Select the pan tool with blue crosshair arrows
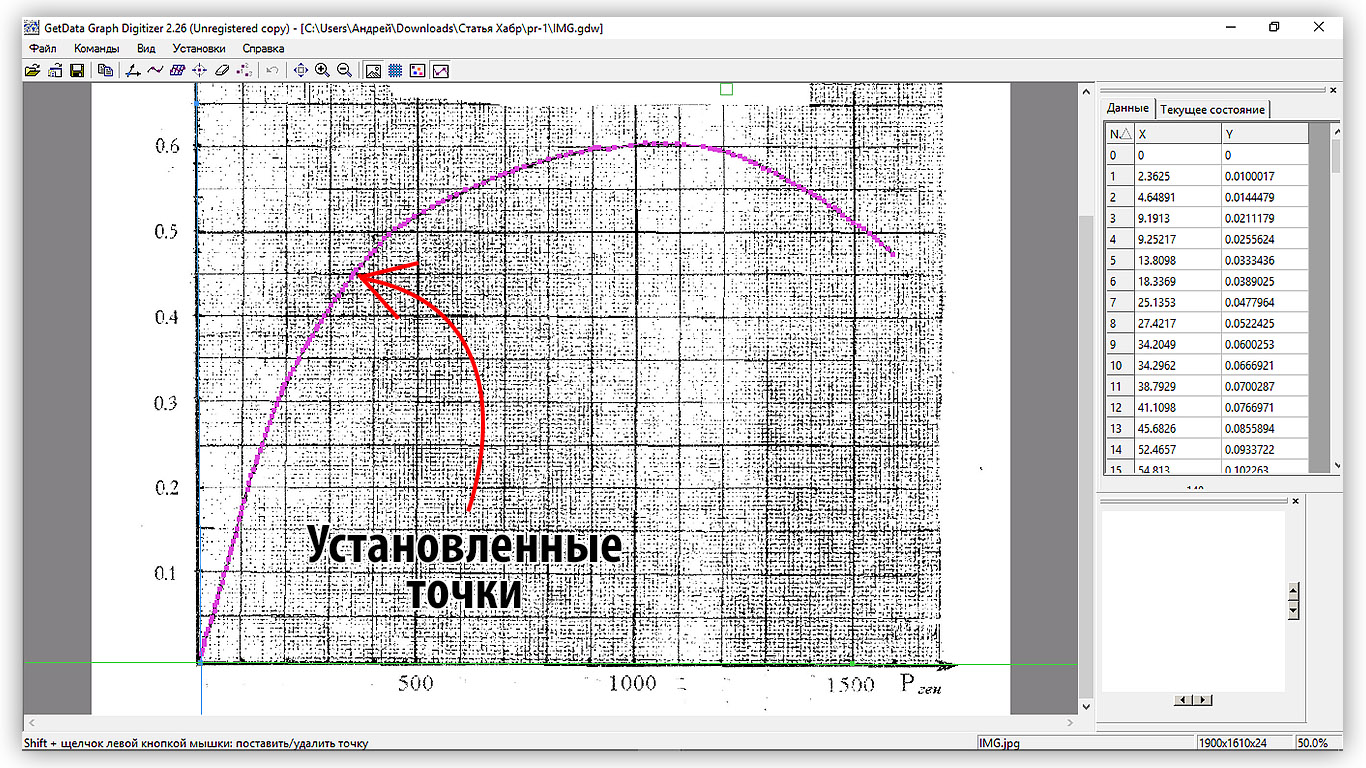The image size is (1366, 768). point(300,70)
